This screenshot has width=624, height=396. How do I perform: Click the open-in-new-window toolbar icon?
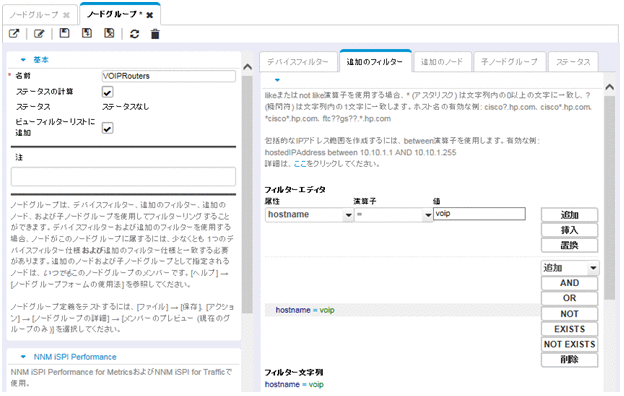pyautogui.click(x=14, y=33)
